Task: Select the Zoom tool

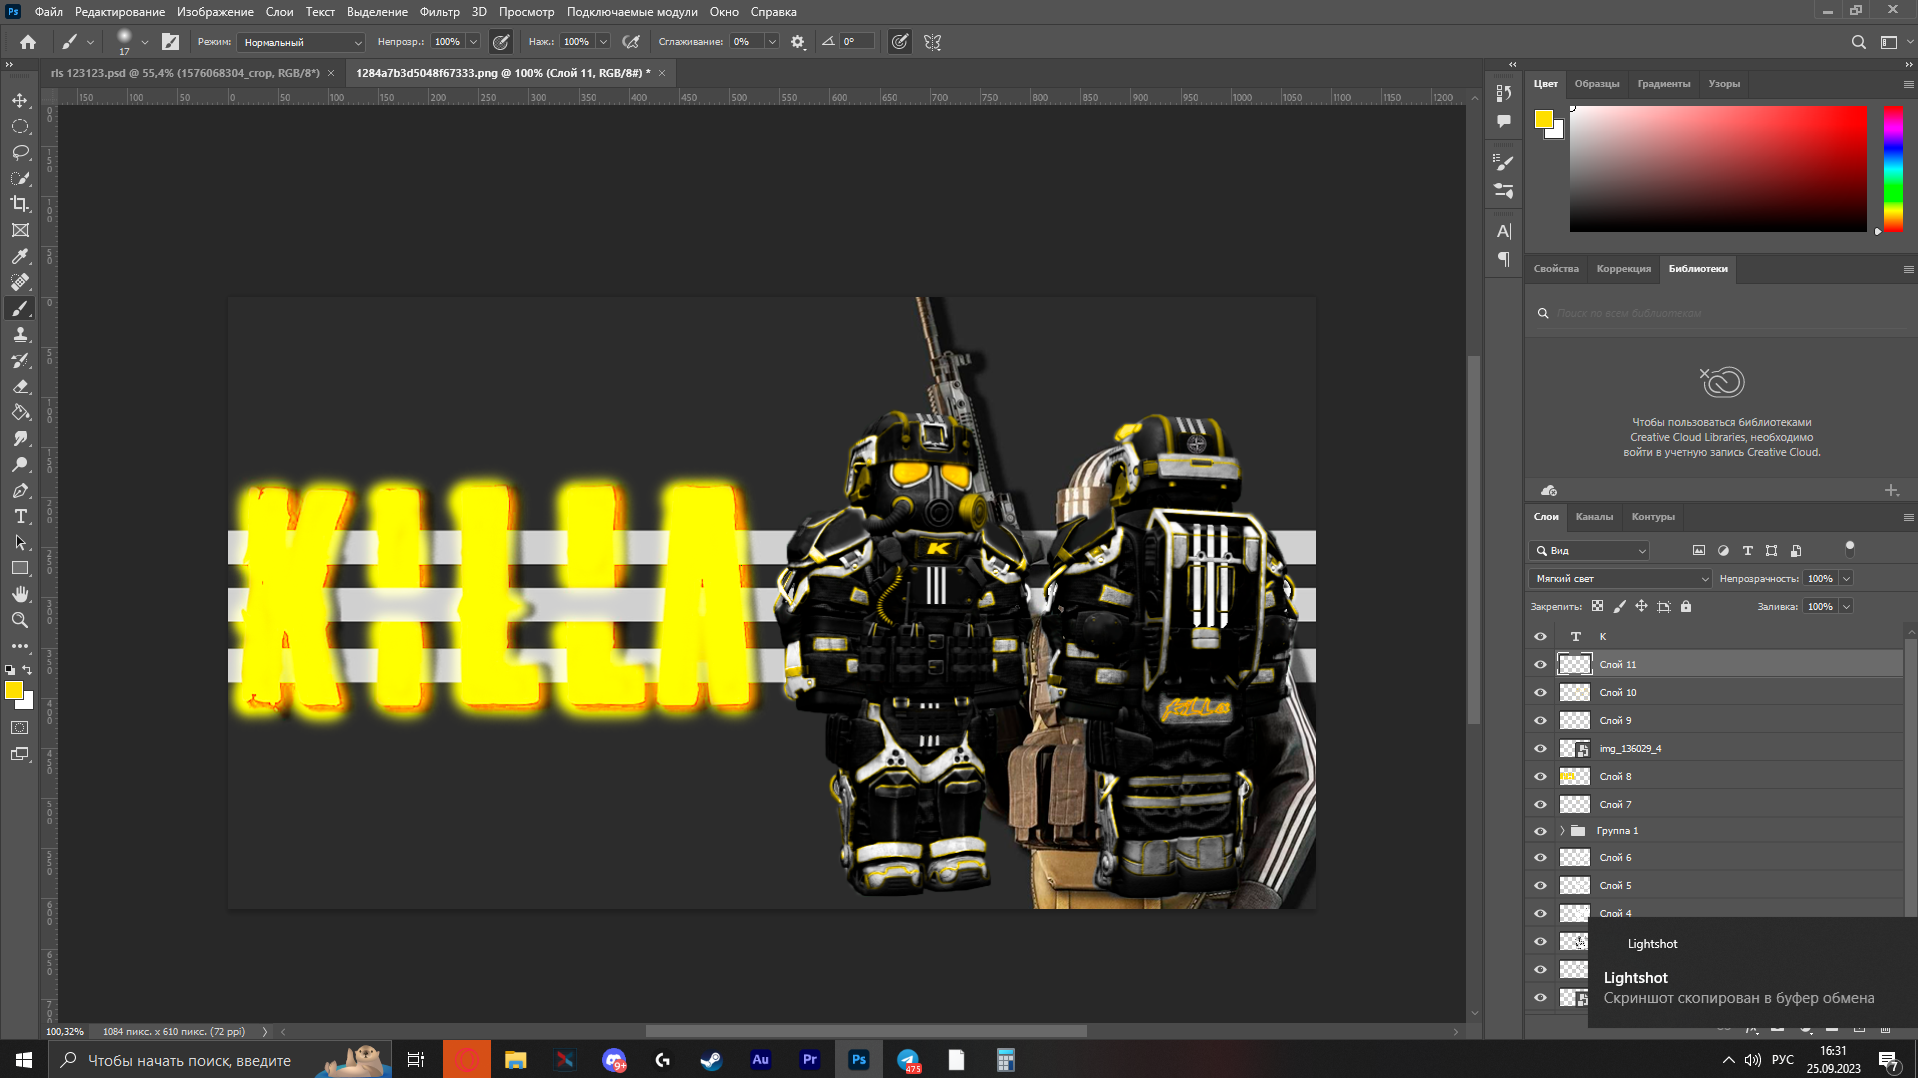Action: point(20,620)
